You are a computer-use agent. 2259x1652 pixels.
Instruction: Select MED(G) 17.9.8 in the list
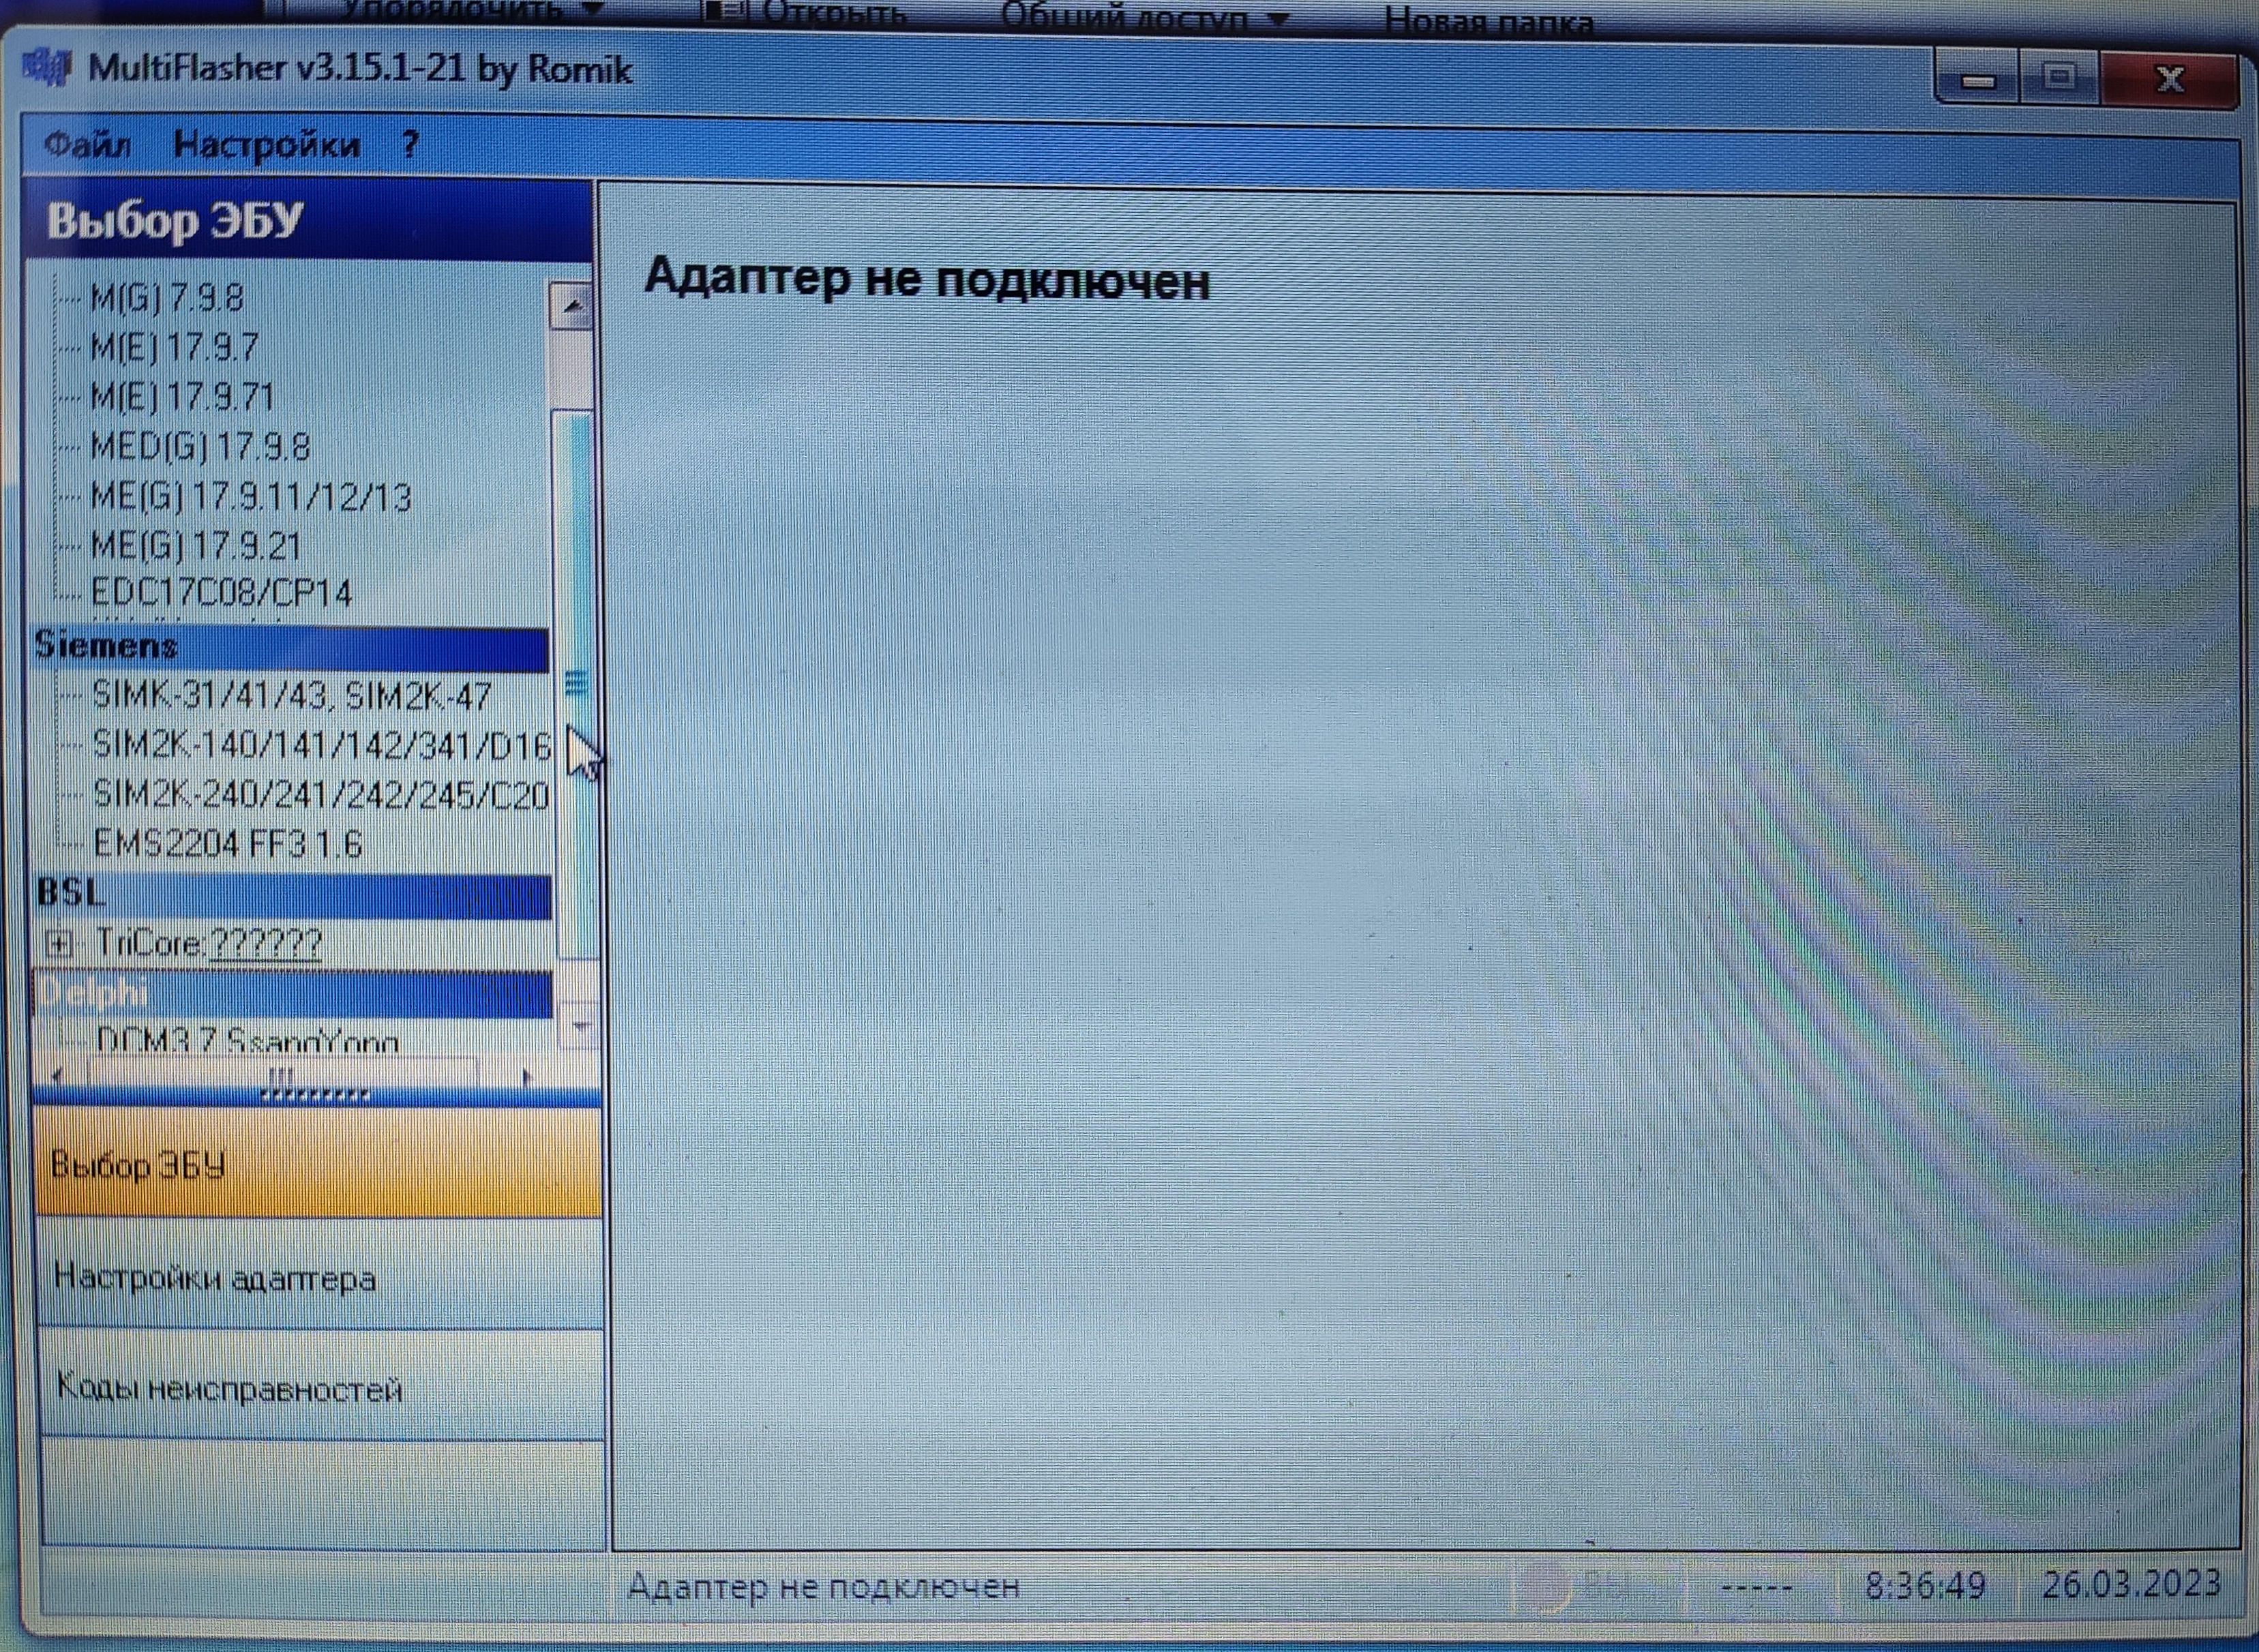[200, 446]
